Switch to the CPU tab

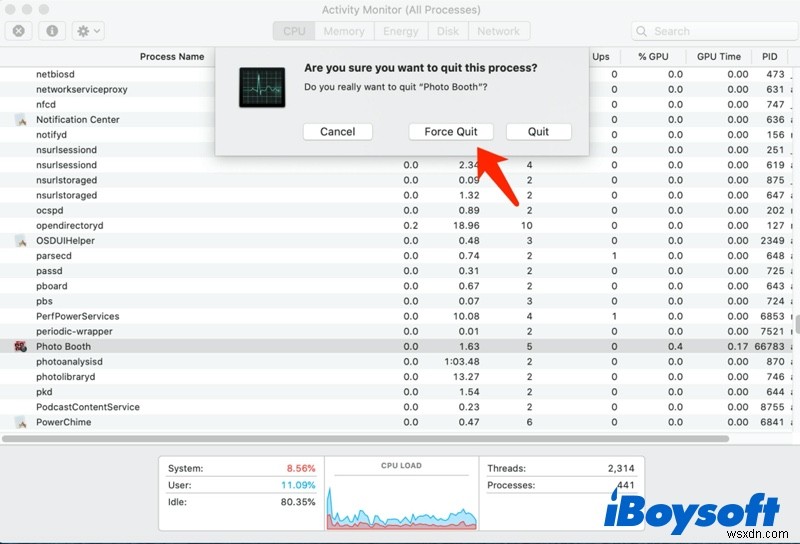[x=294, y=31]
